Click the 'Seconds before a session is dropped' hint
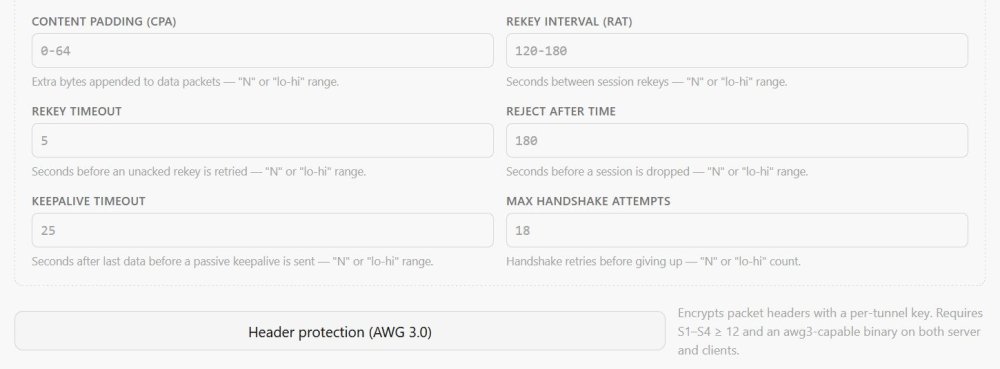This screenshot has height=369, width=1000. pyautogui.click(x=657, y=171)
